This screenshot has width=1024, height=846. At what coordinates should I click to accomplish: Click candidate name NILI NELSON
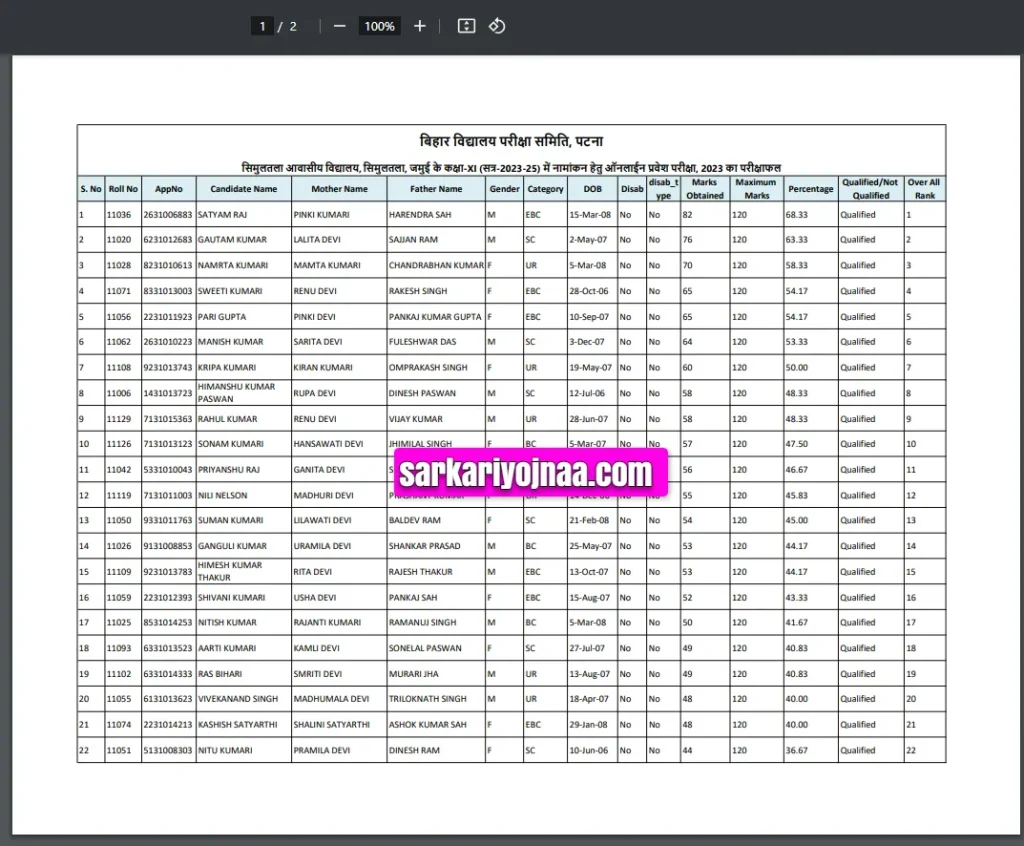pos(223,495)
